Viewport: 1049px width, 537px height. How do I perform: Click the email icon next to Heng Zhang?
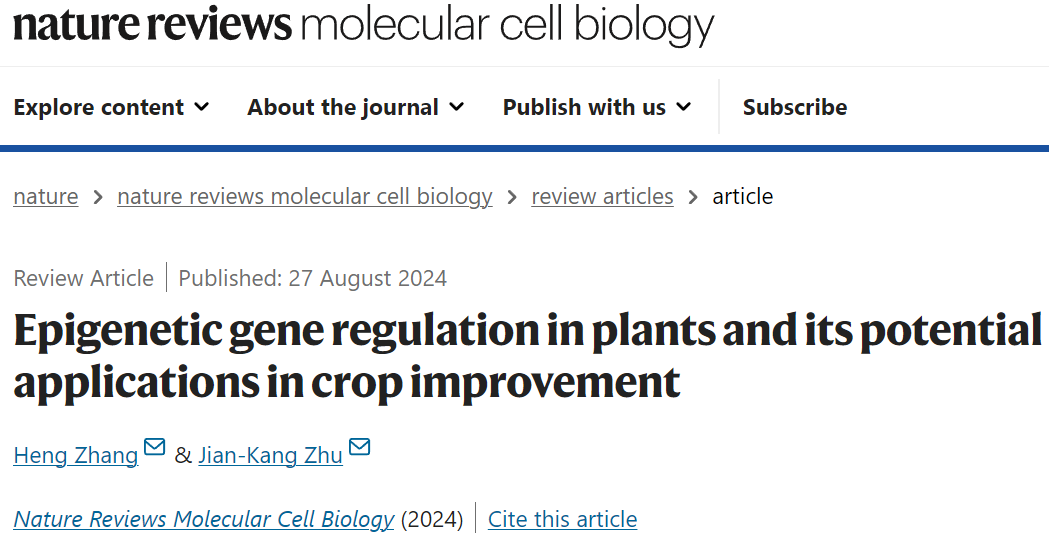click(154, 447)
